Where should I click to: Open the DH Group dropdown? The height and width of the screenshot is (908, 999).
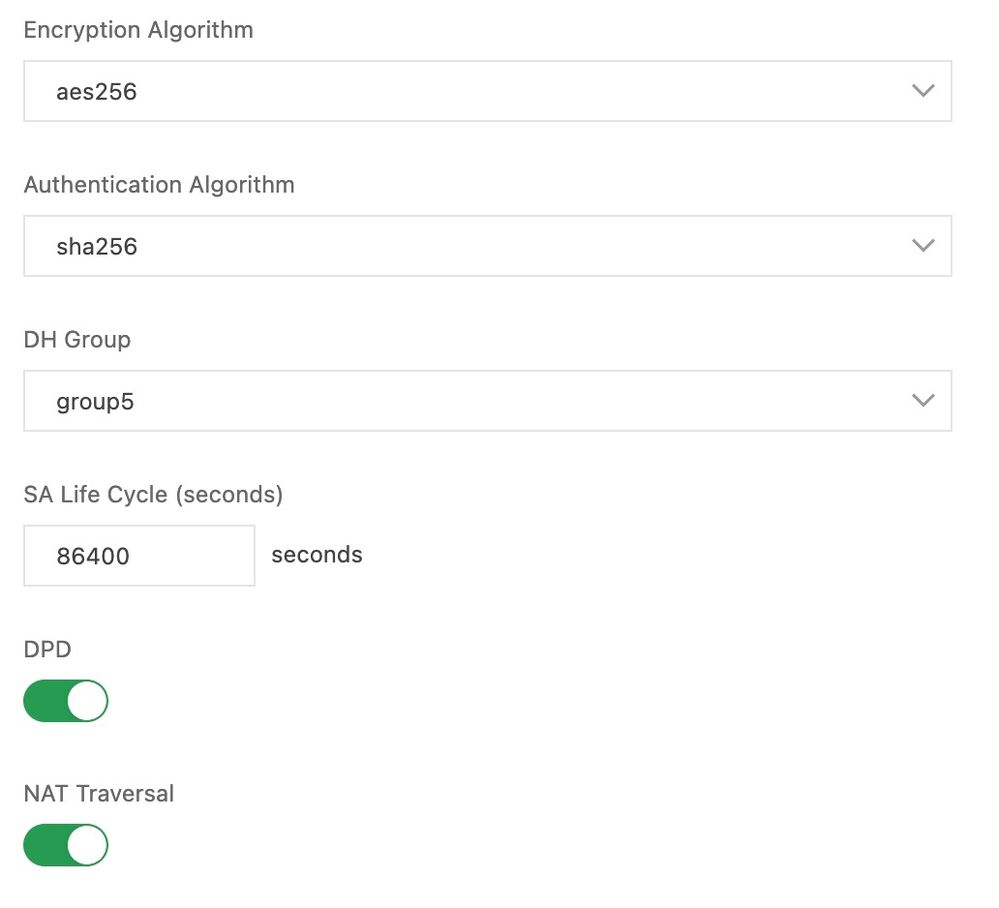tap(487, 401)
